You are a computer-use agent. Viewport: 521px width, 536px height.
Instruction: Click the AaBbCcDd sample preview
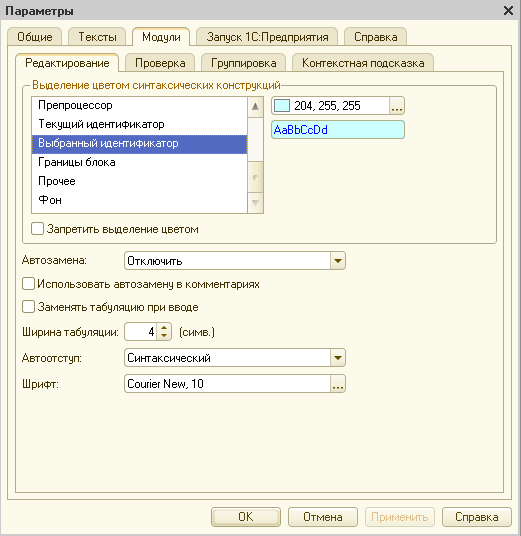[338, 130]
